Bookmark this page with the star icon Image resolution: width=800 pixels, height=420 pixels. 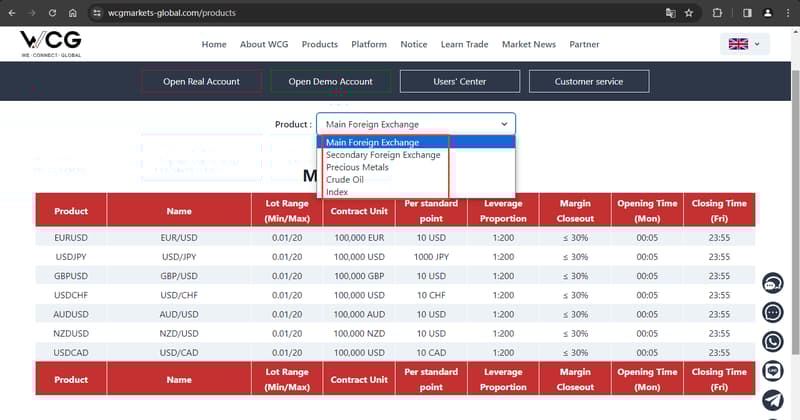click(x=689, y=13)
